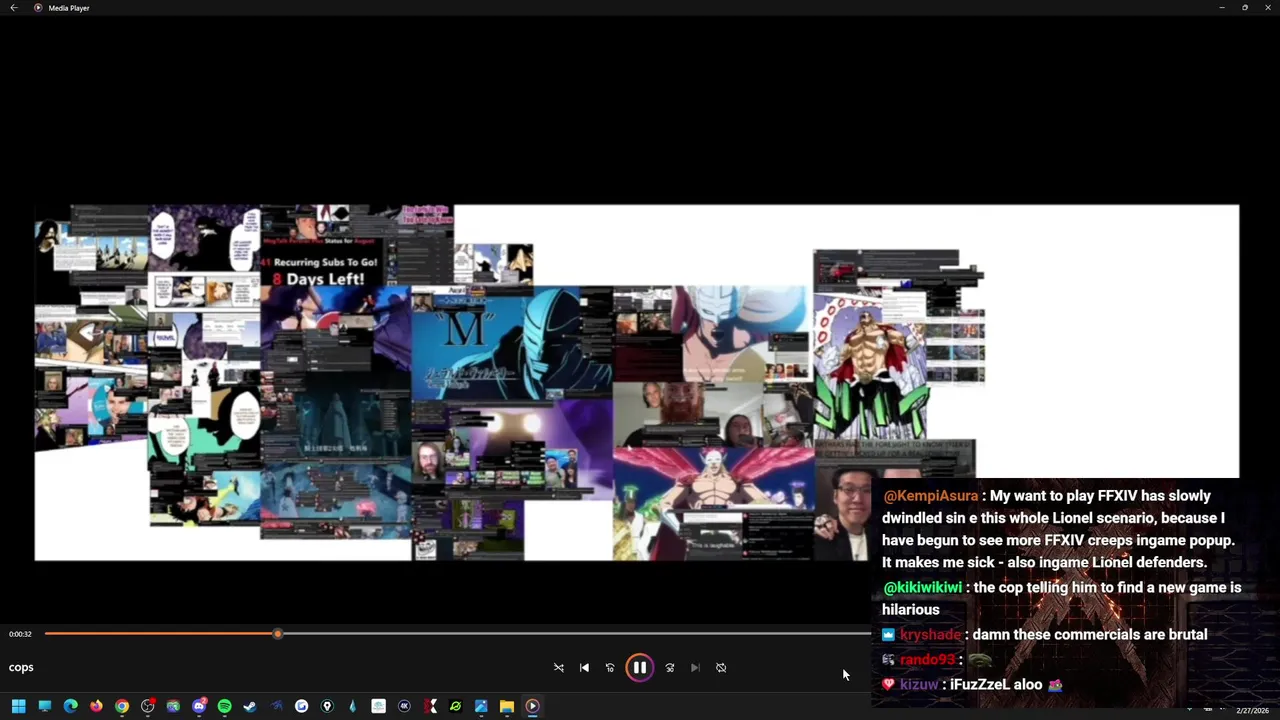Open the green screen app icon in taskbar
This screenshot has height=720, width=1280.
pos(173,706)
